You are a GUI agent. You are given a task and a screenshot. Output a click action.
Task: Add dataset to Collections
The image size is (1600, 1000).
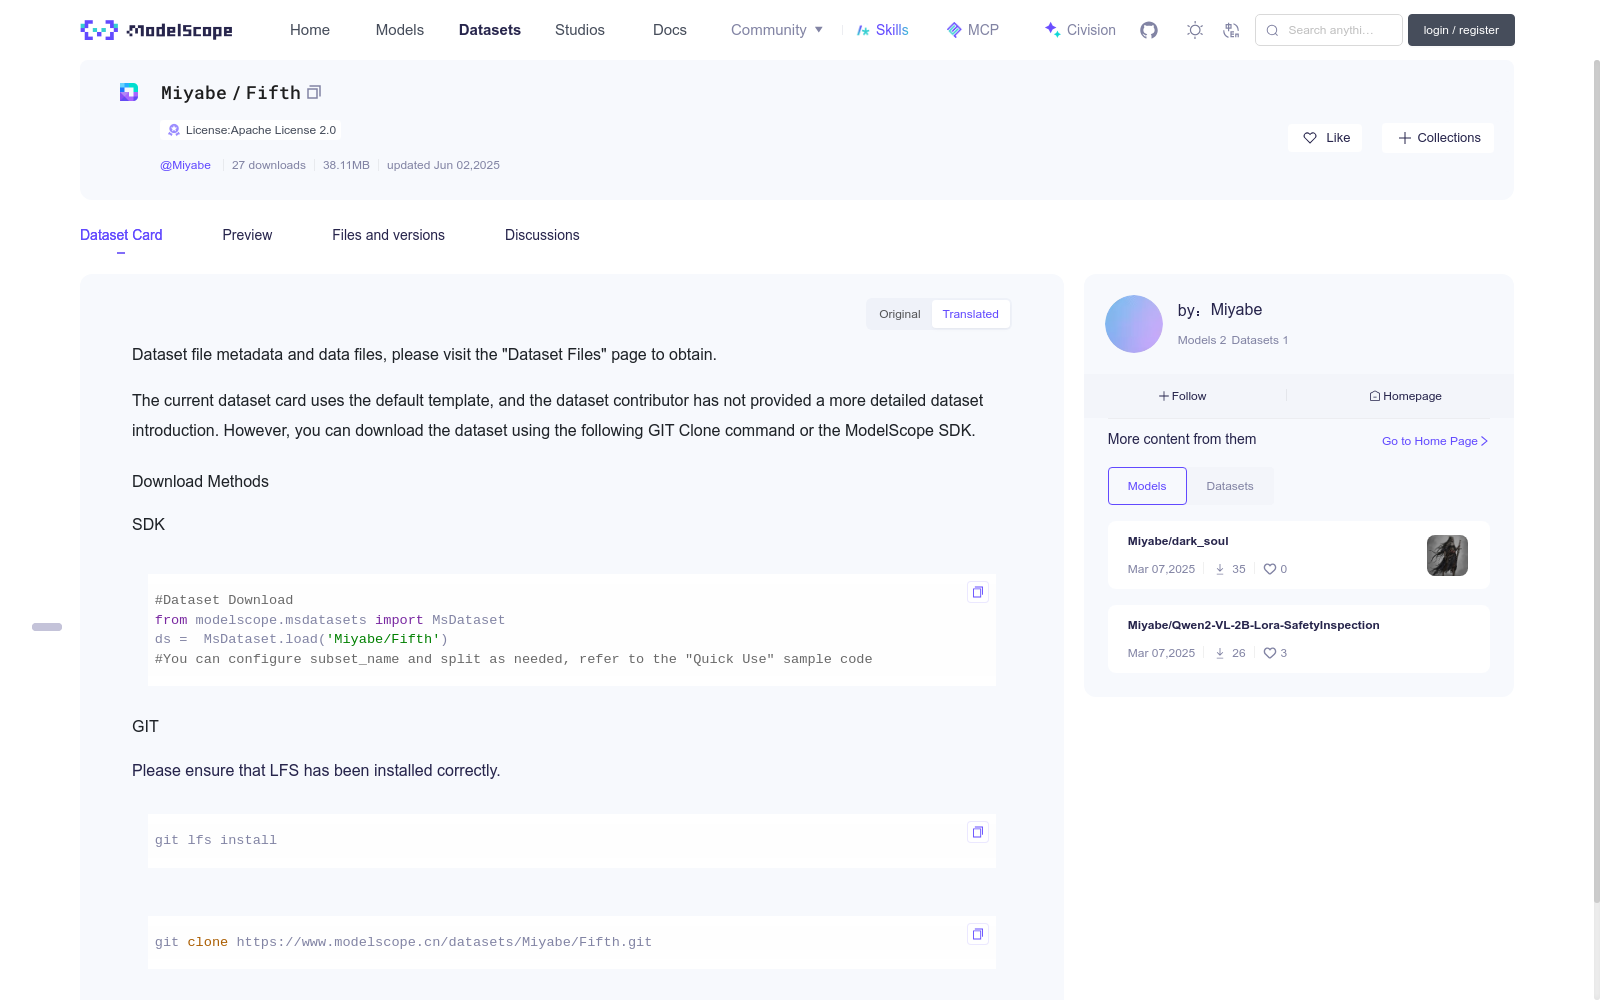pyautogui.click(x=1438, y=138)
